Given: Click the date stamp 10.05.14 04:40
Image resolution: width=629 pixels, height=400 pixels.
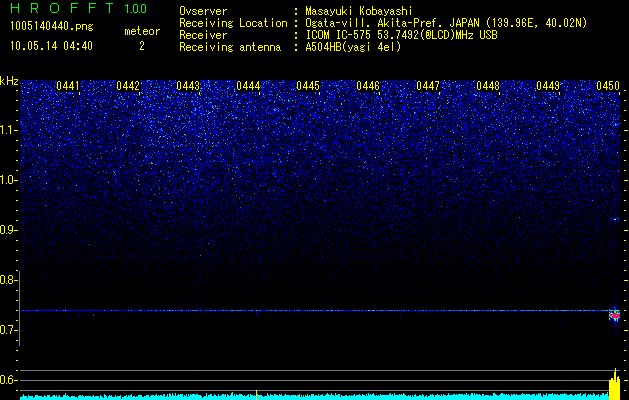Looking at the screenshot, I should point(51,46).
